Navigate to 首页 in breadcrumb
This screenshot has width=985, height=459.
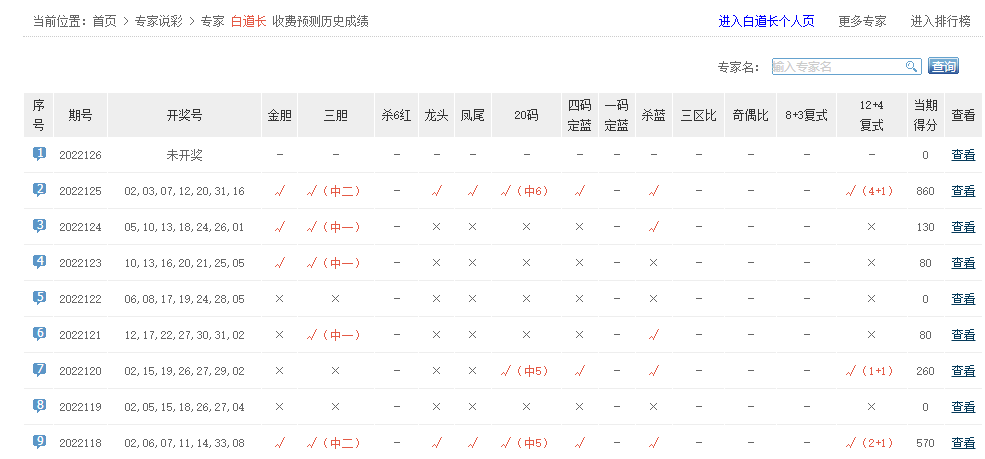[104, 21]
